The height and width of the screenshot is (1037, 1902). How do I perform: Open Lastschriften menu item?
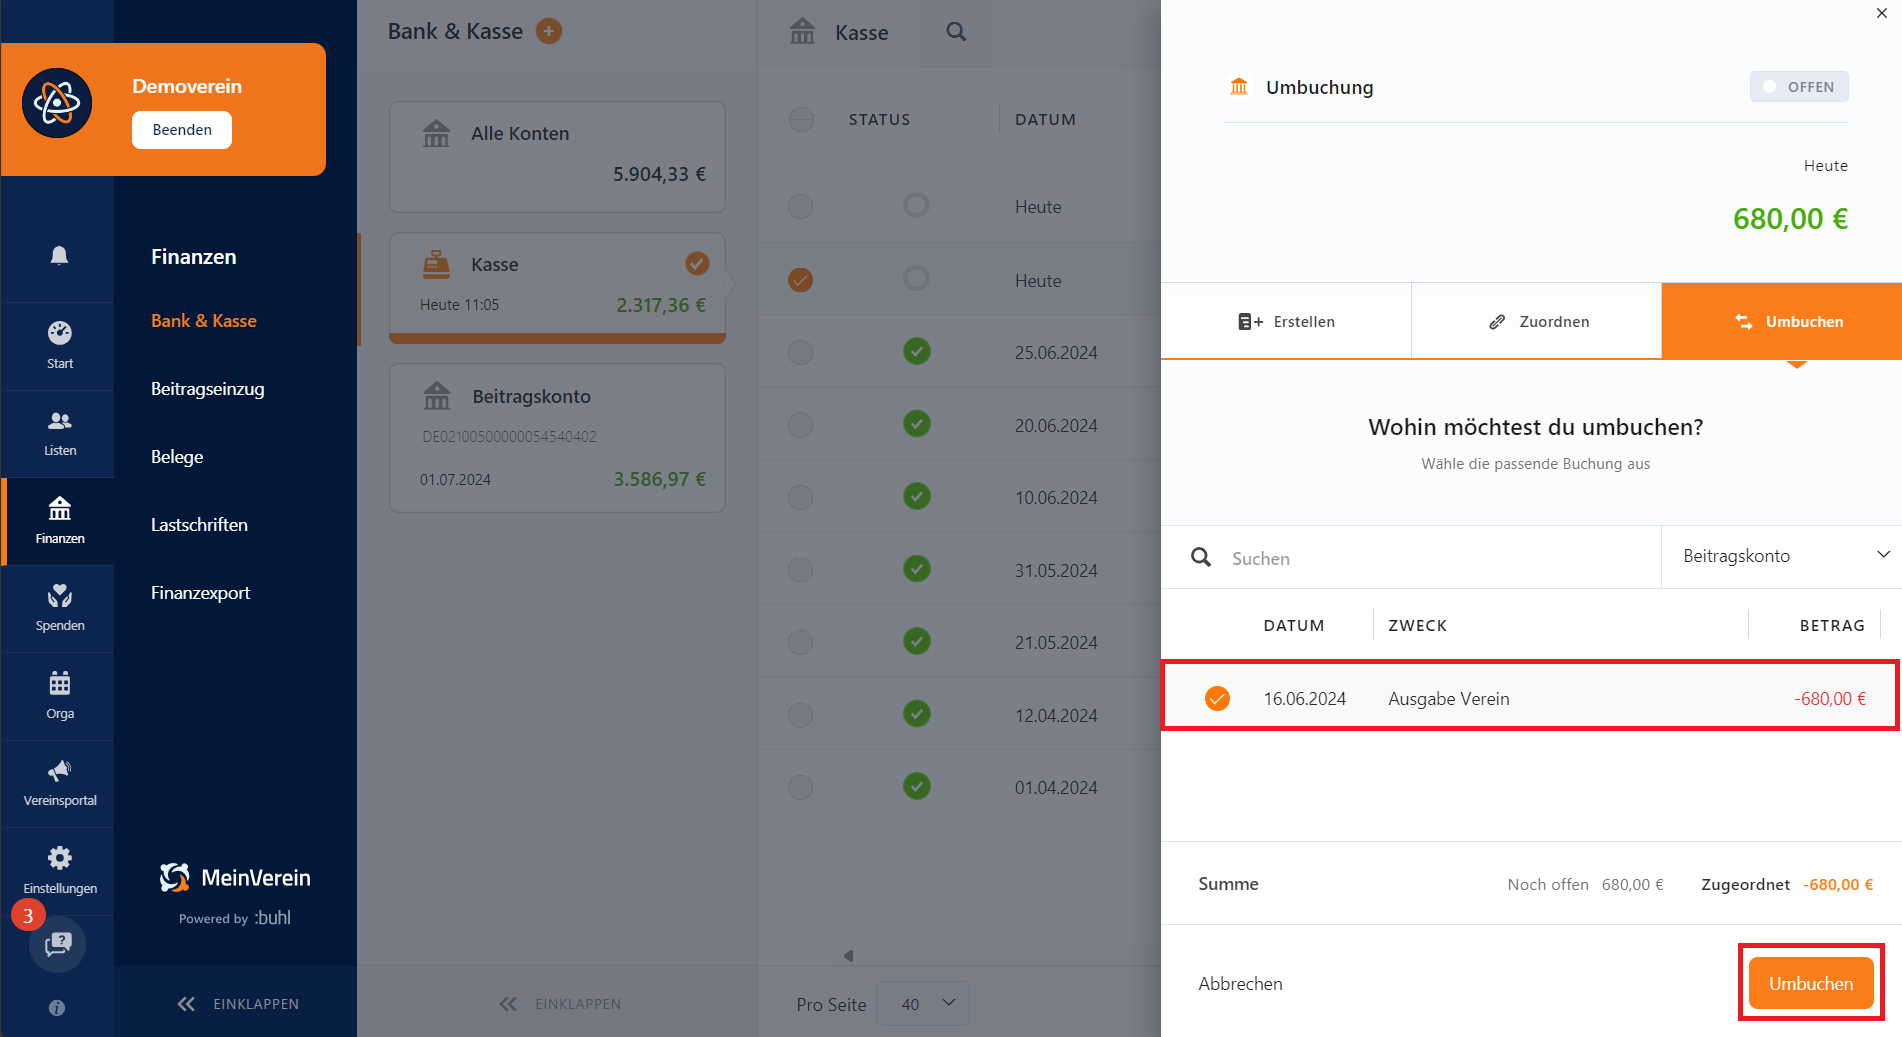(x=199, y=525)
